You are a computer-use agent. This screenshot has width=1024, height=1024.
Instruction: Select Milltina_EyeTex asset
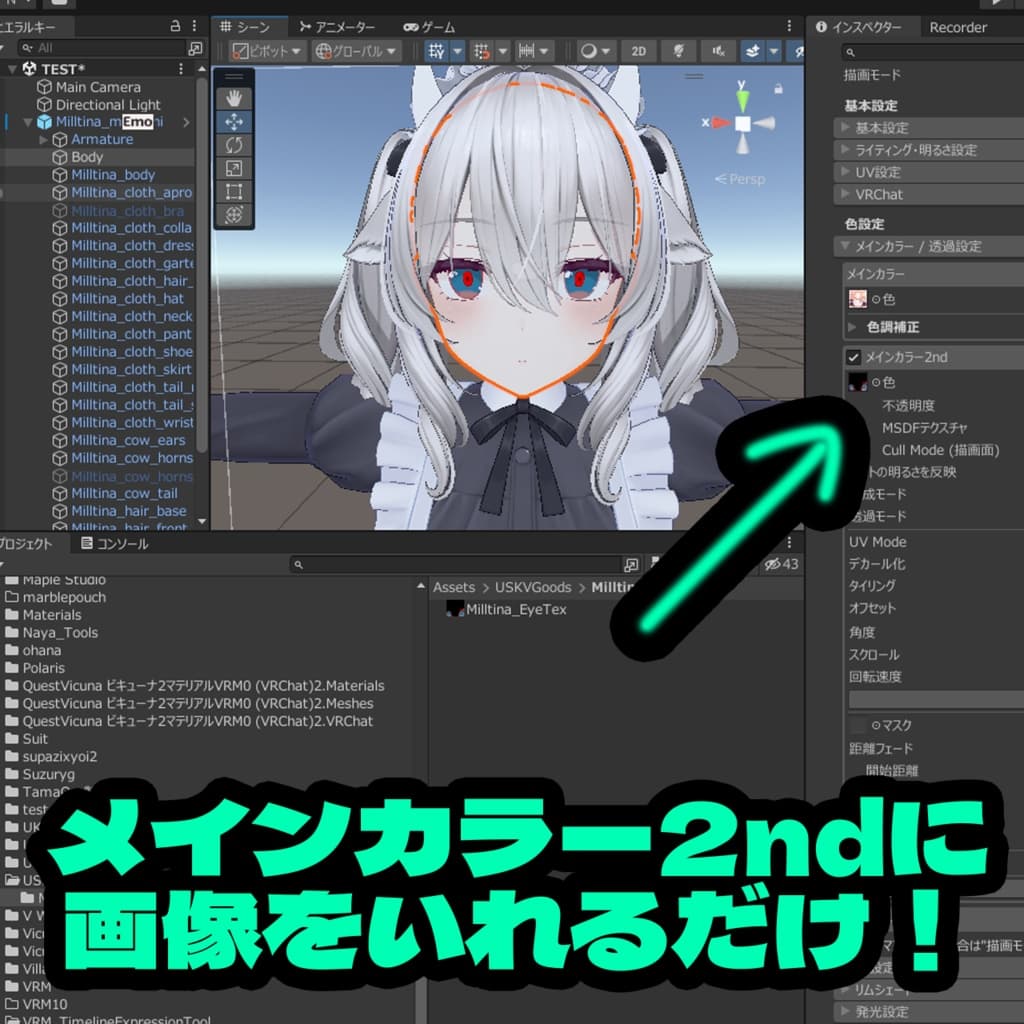pos(507,609)
